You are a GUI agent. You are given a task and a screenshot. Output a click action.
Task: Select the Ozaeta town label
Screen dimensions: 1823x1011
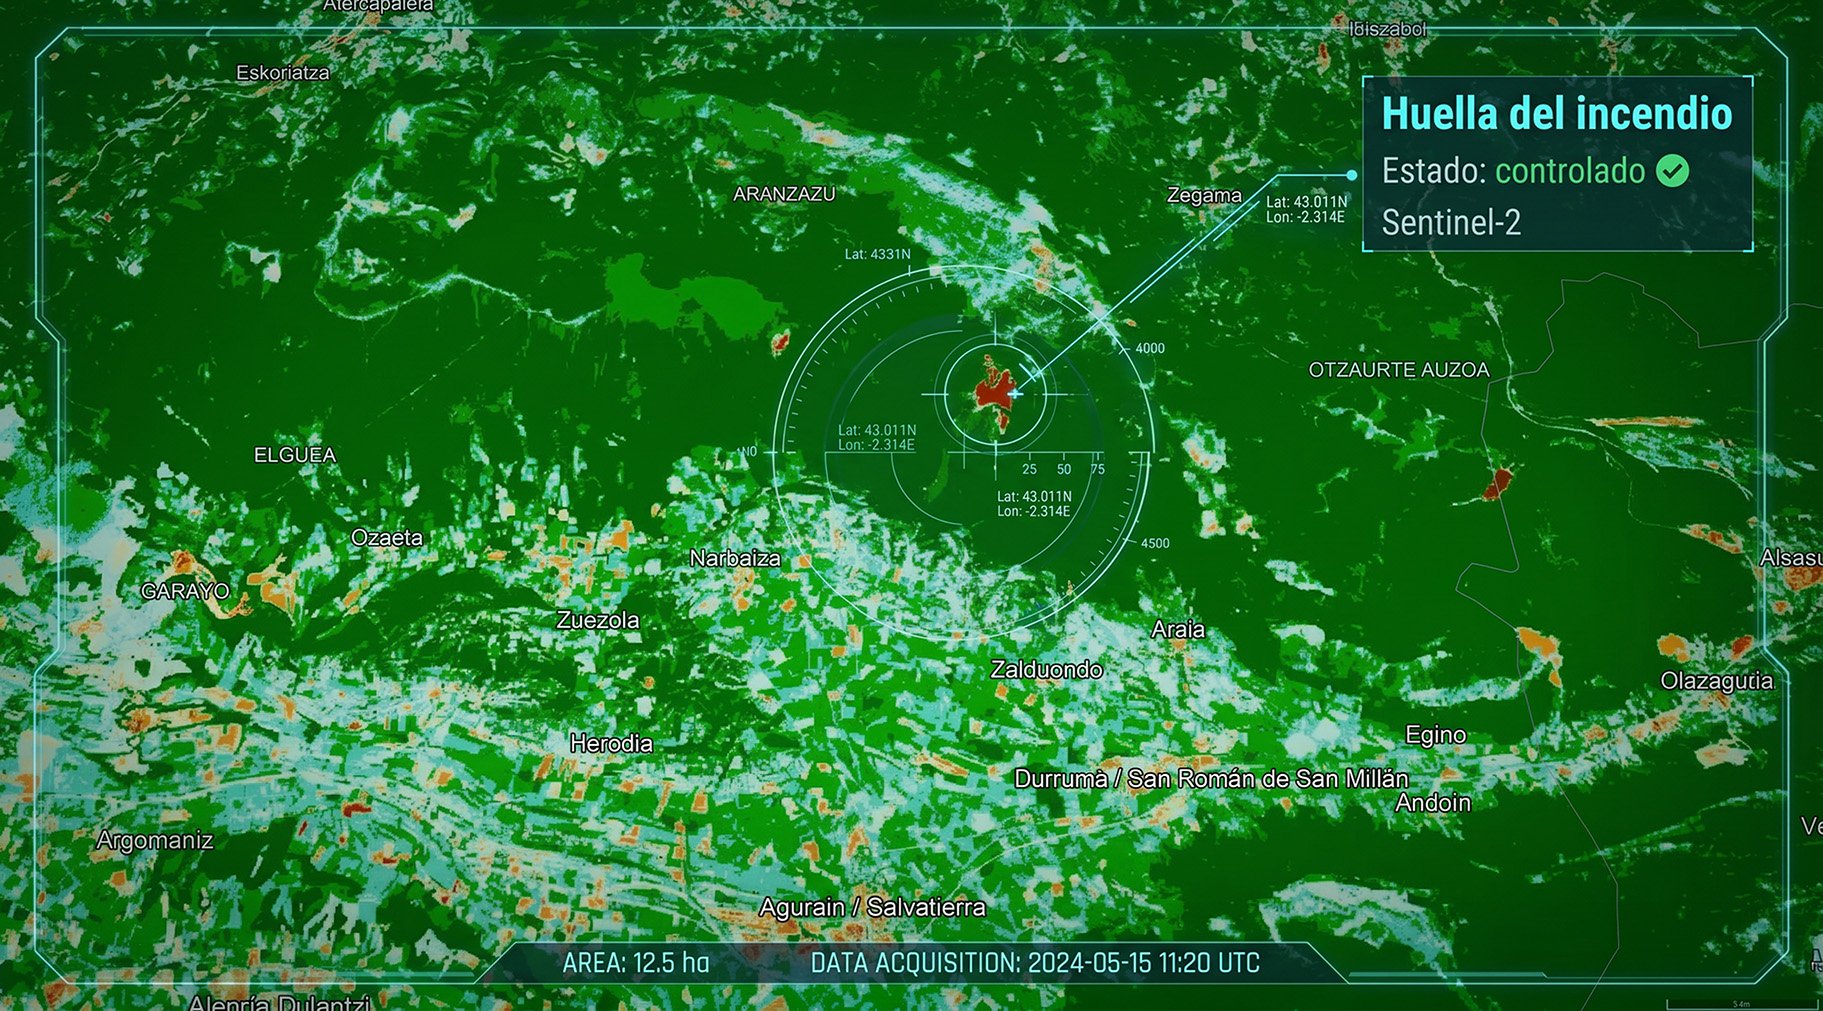tap(387, 538)
